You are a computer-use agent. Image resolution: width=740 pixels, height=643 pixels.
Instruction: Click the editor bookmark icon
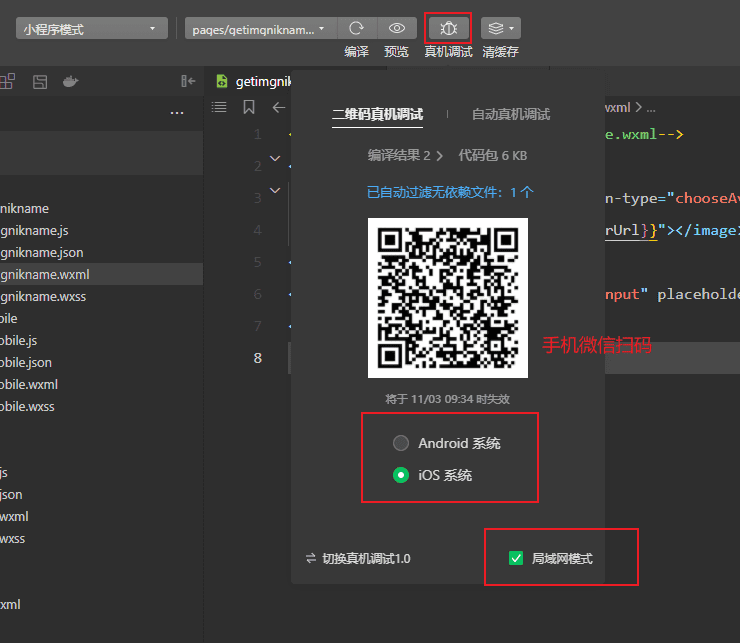(249, 107)
